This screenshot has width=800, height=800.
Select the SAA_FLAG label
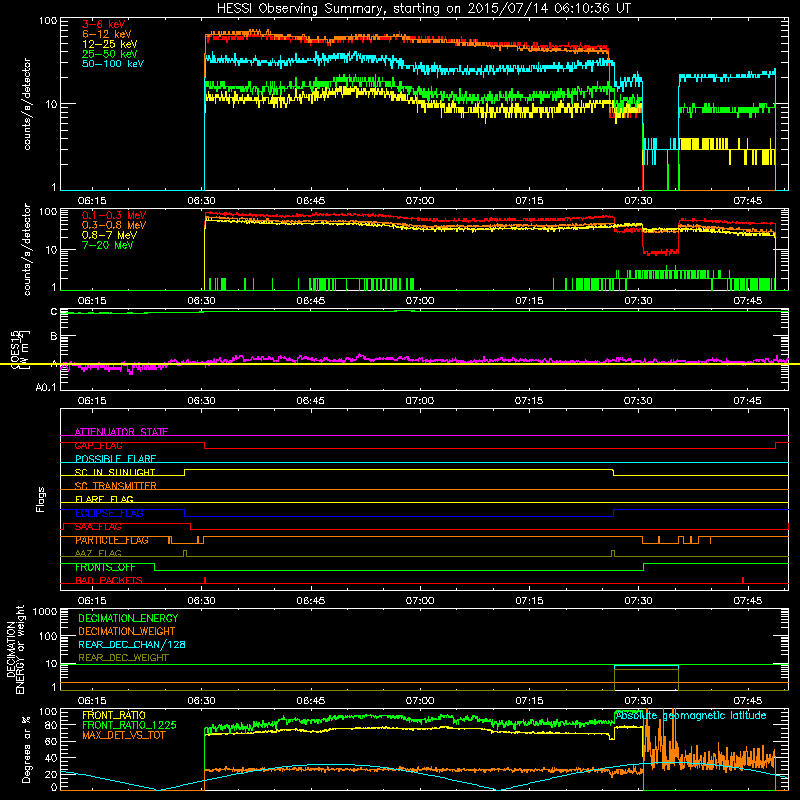coord(98,527)
